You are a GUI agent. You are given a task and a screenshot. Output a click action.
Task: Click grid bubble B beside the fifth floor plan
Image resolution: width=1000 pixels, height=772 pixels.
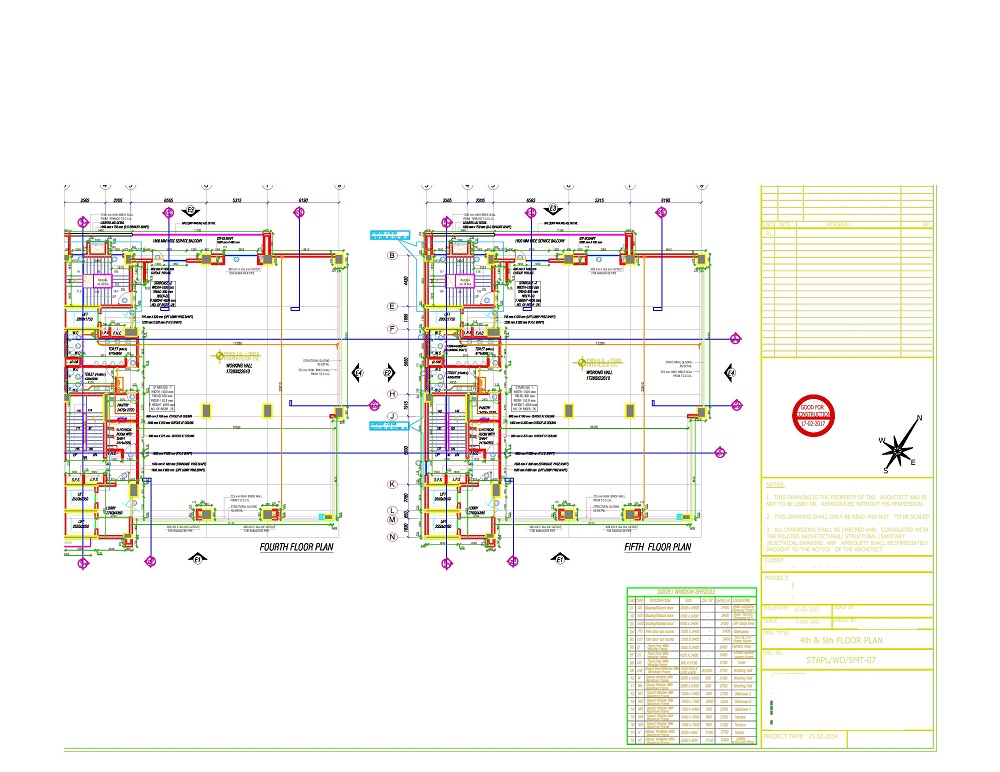point(393,256)
